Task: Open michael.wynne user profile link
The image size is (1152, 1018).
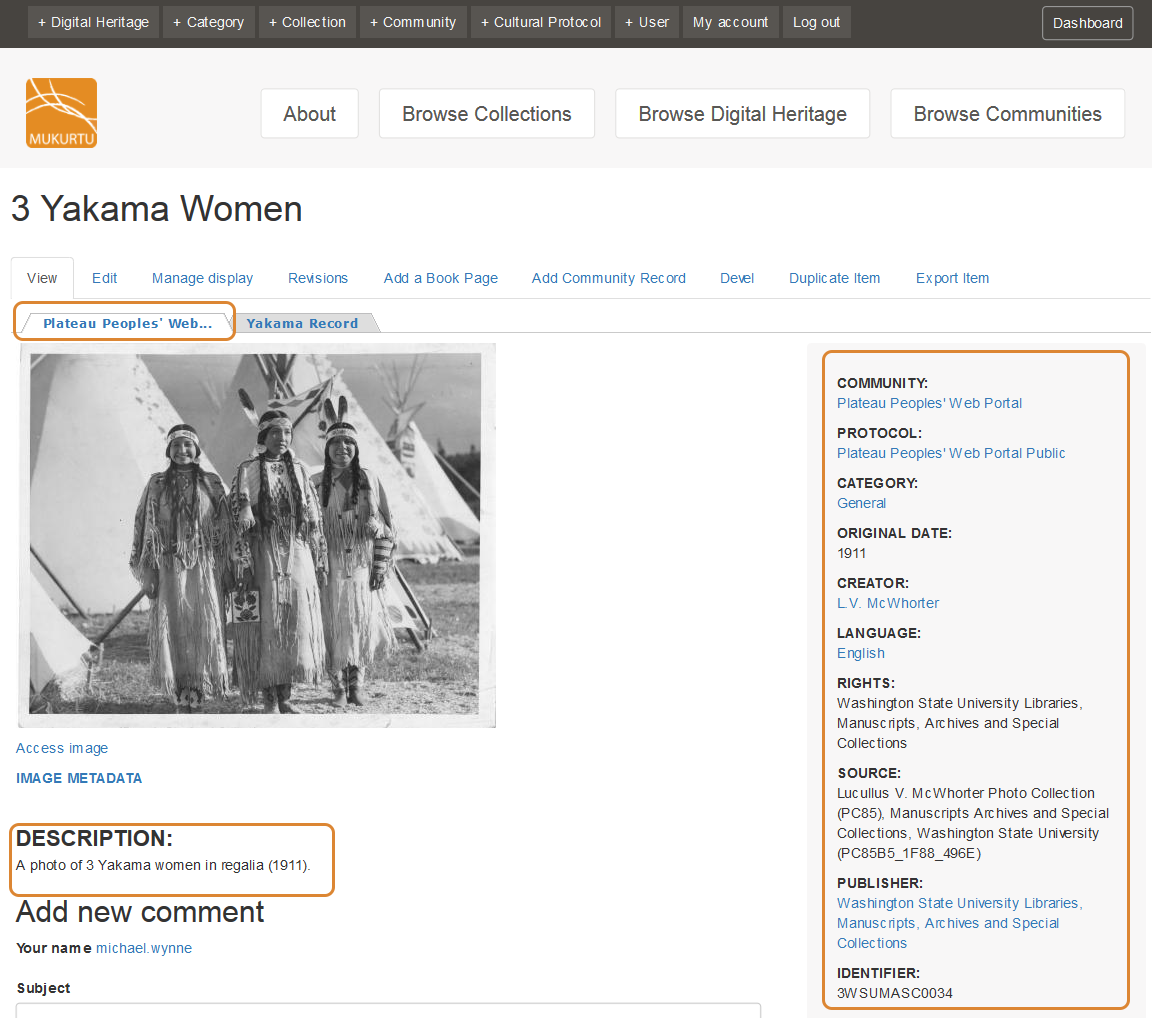Action: (x=144, y=948)
